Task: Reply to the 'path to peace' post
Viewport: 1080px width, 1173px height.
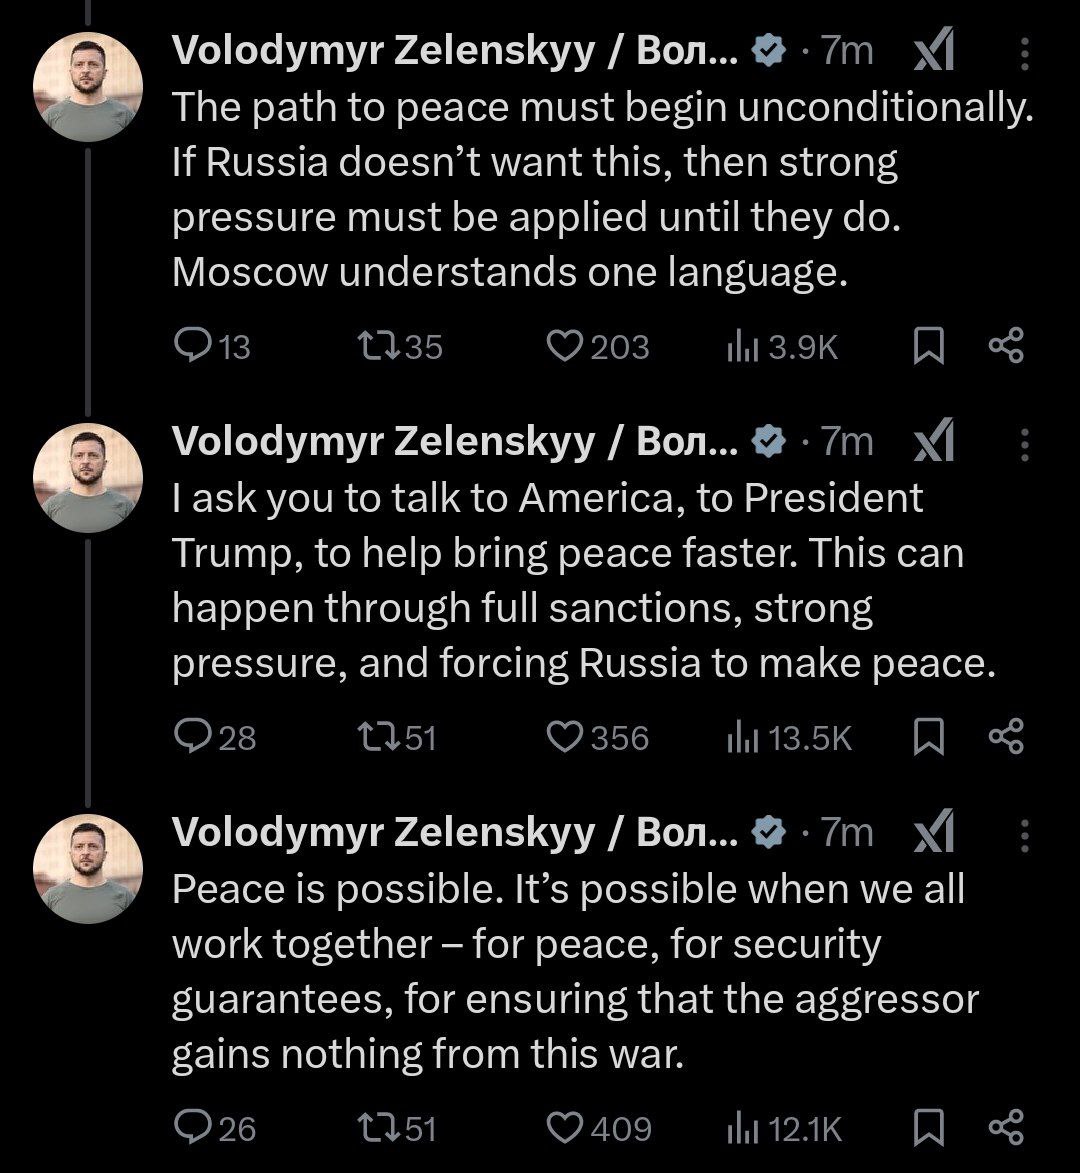Action: click(190, 346)
